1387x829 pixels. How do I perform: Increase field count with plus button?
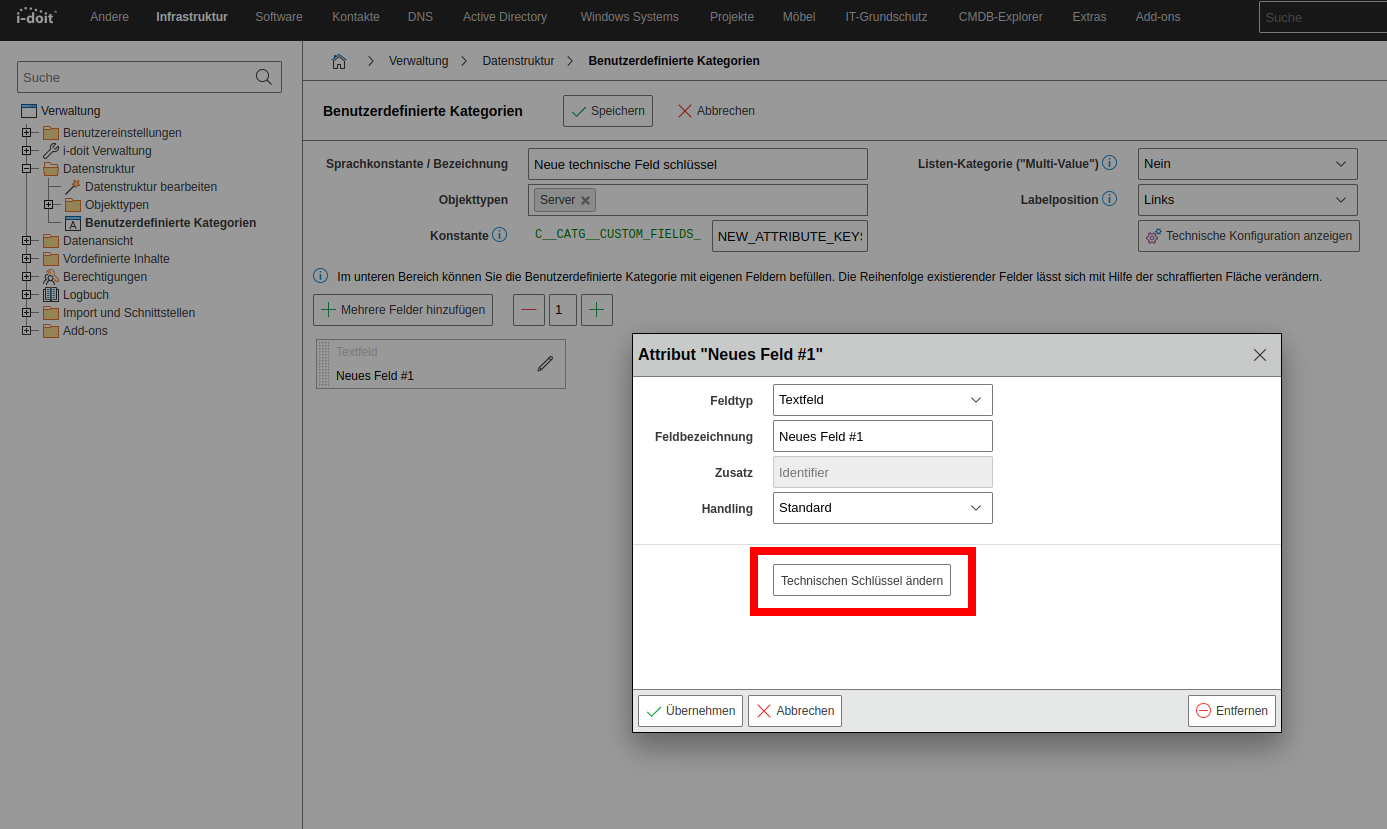[597, 310]
